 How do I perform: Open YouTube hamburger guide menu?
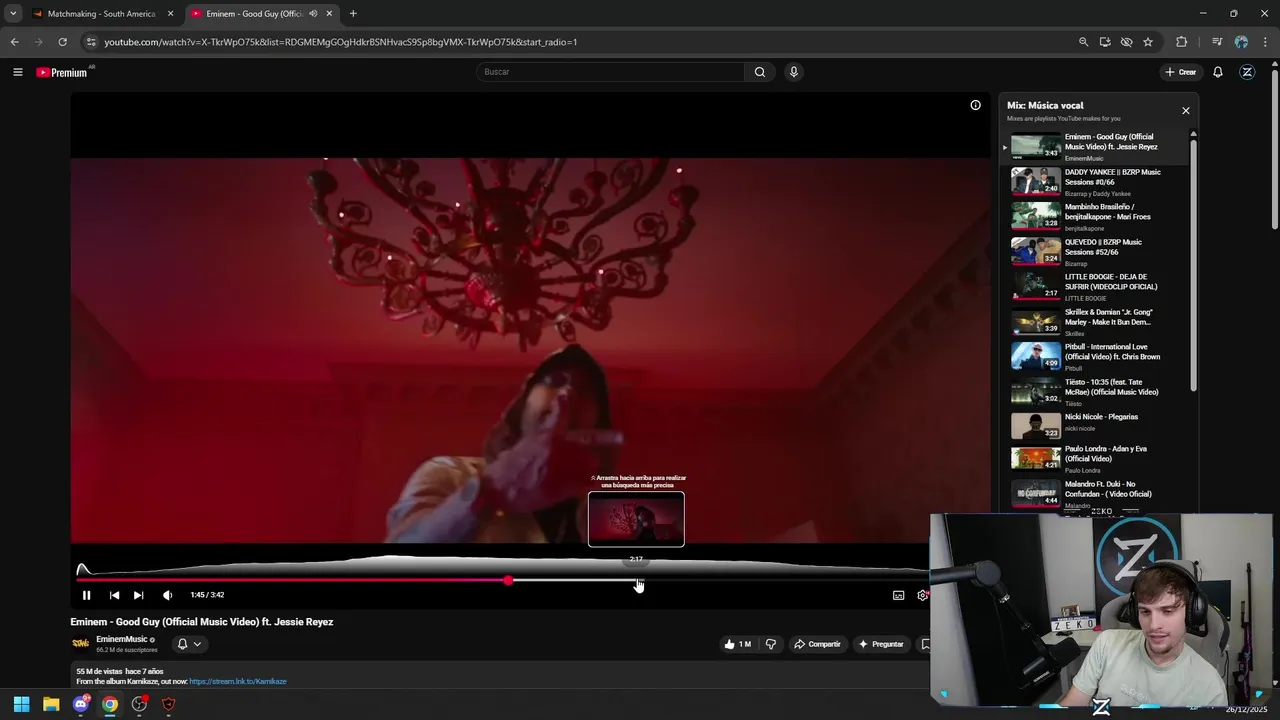pyautogui.click(x=17, y=72)
